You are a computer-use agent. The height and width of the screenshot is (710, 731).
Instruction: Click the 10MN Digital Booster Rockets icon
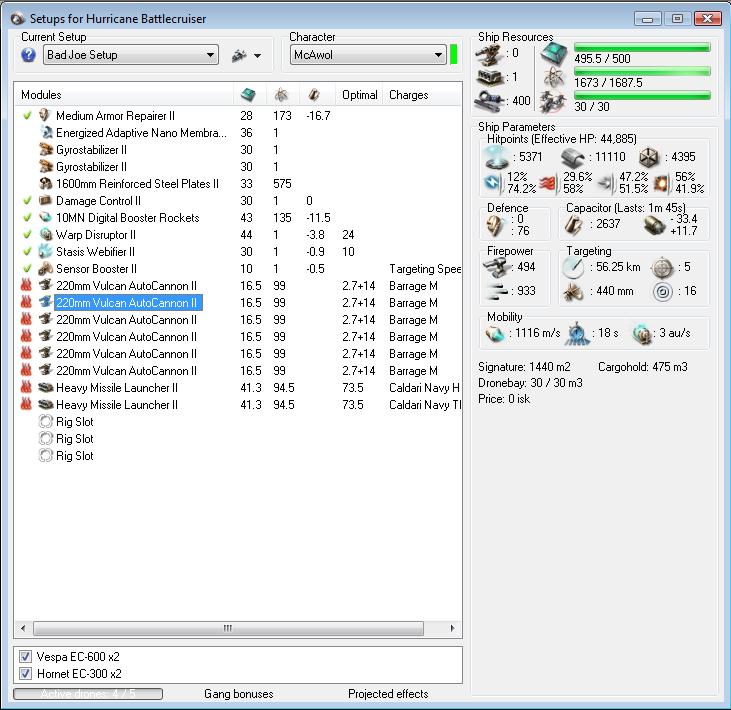tap(45, 217)
